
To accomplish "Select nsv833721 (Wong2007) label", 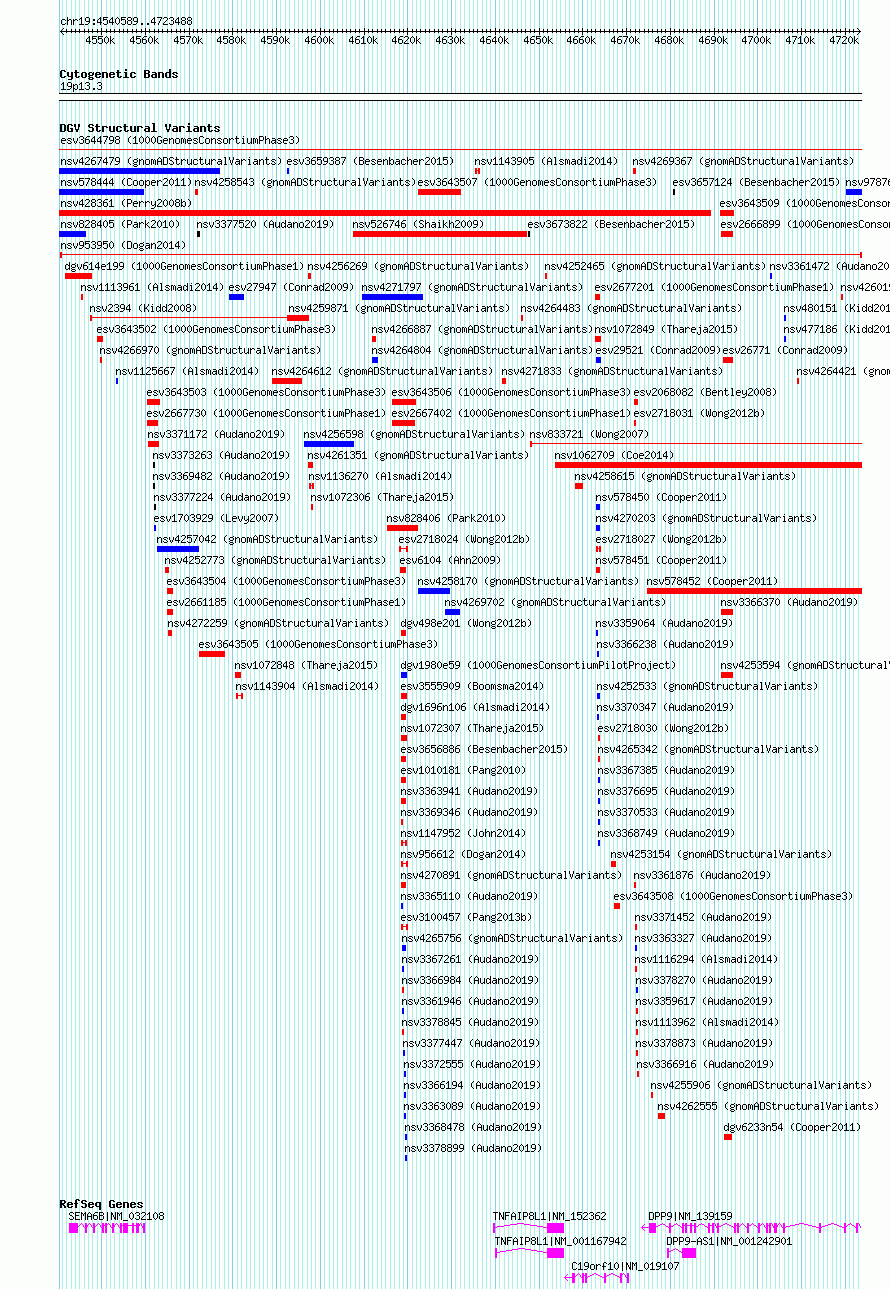I will [588, 434].
